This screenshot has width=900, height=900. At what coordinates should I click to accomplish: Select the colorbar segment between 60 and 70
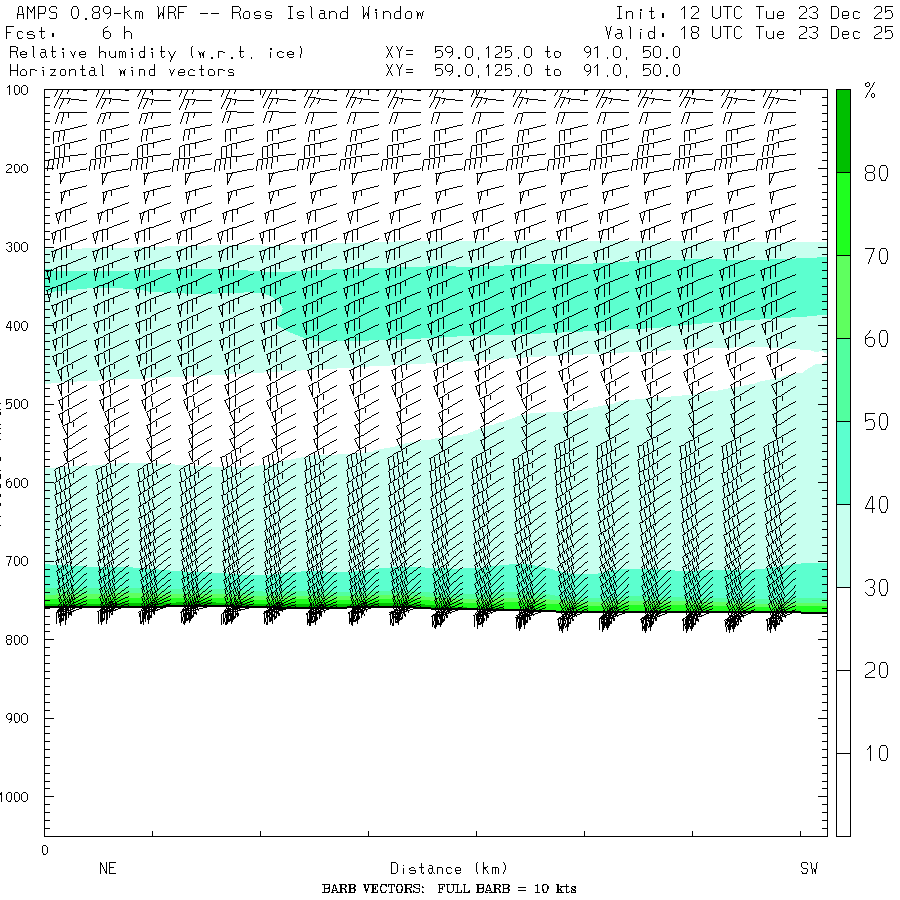843,296
